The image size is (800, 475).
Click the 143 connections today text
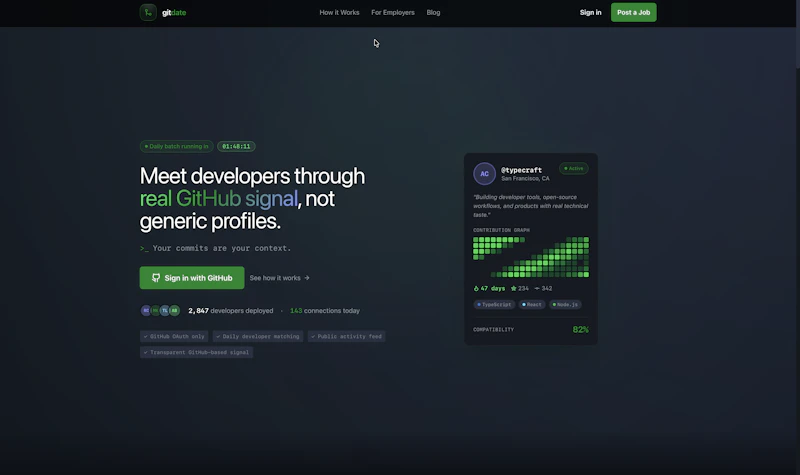(324, 311)
